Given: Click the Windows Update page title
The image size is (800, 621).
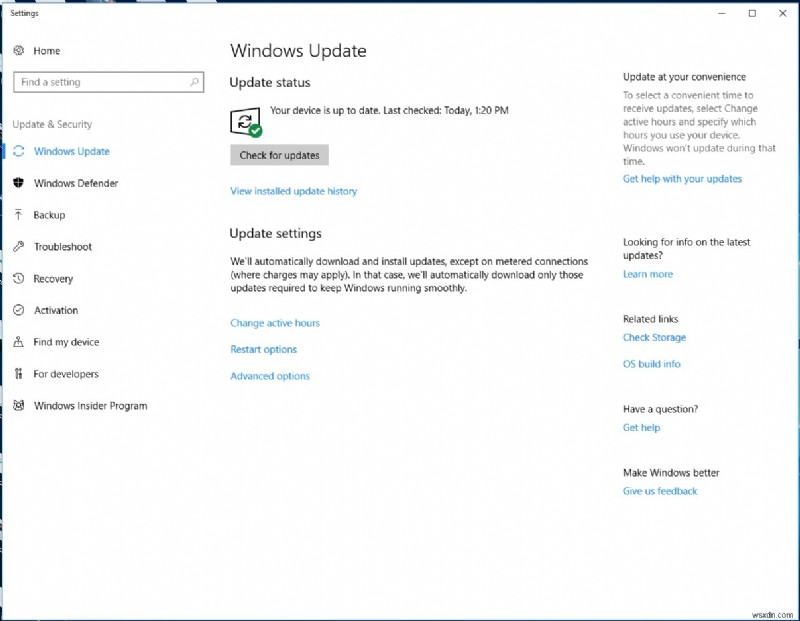Looking at the screenshot, I should click(x=298, y=51).
